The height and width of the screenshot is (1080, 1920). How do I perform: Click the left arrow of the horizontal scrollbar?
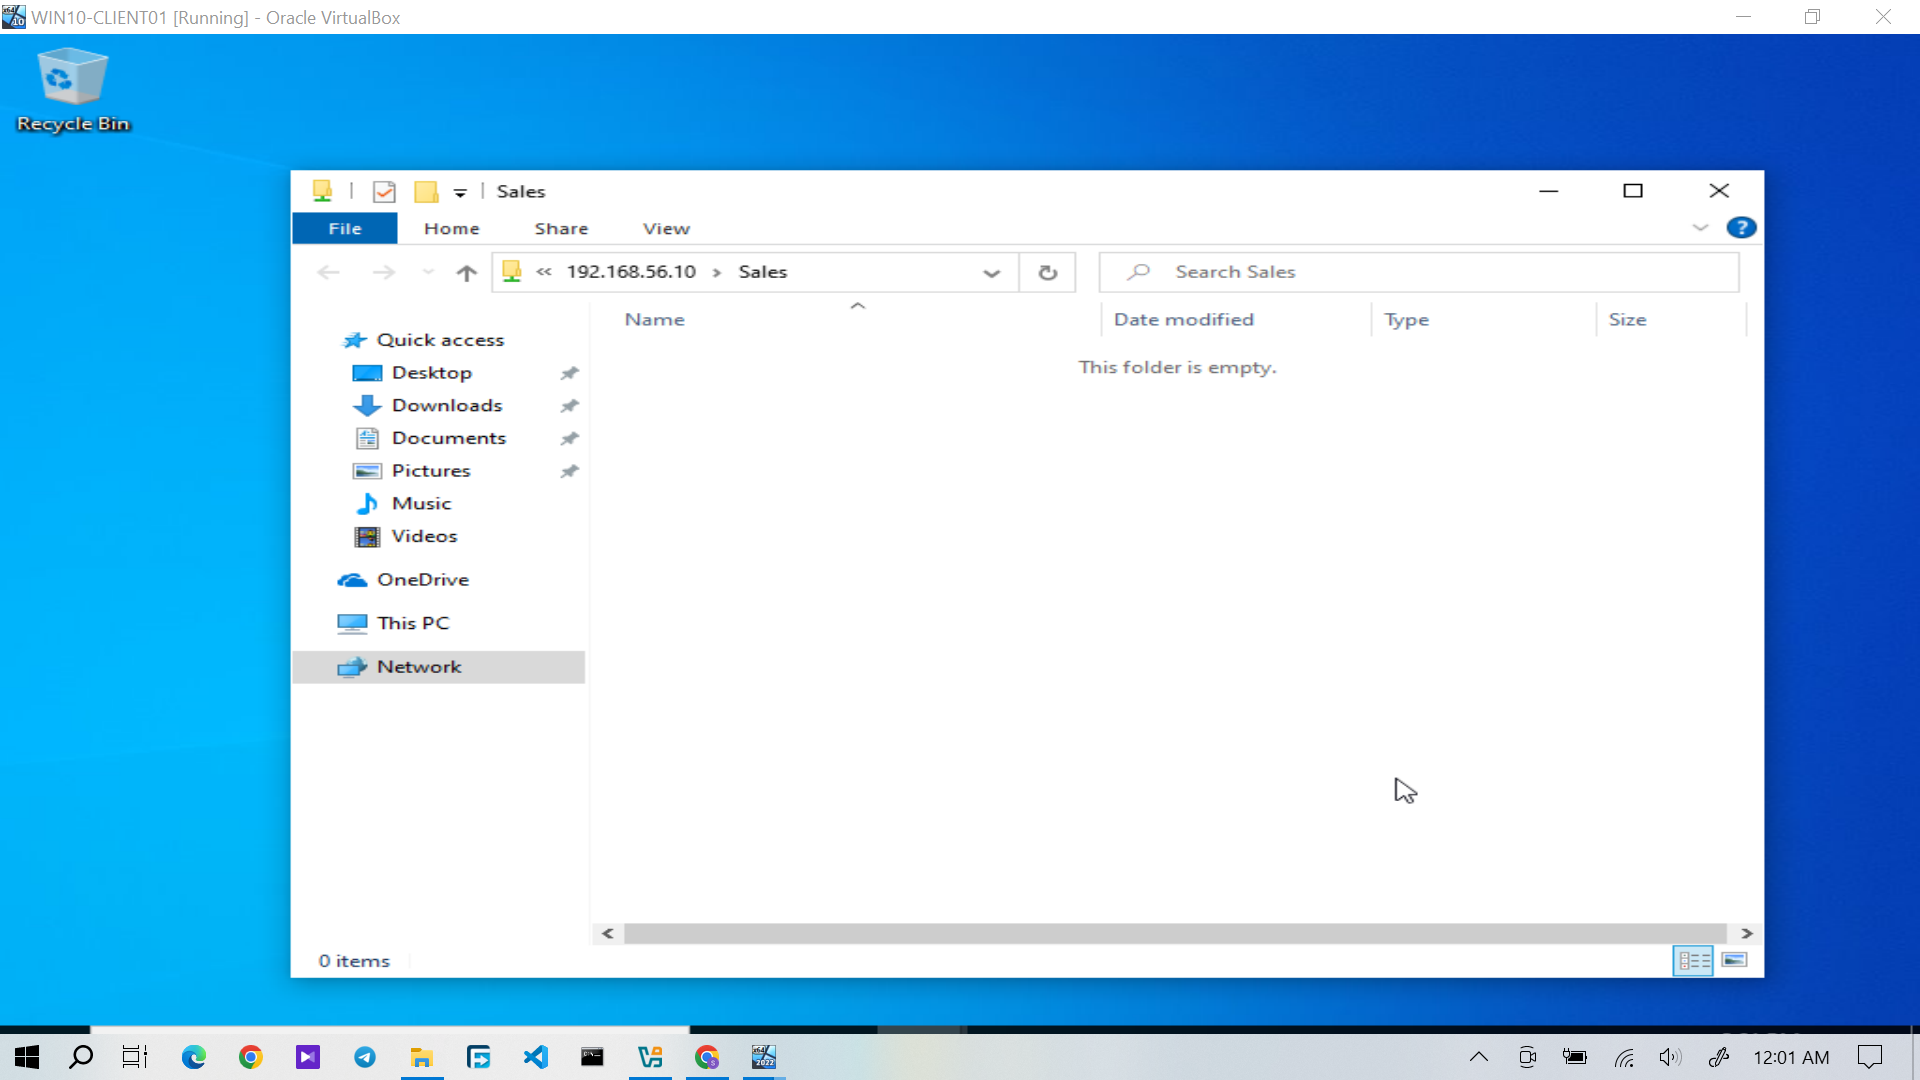pyautogui.click(x=607, y=933)
